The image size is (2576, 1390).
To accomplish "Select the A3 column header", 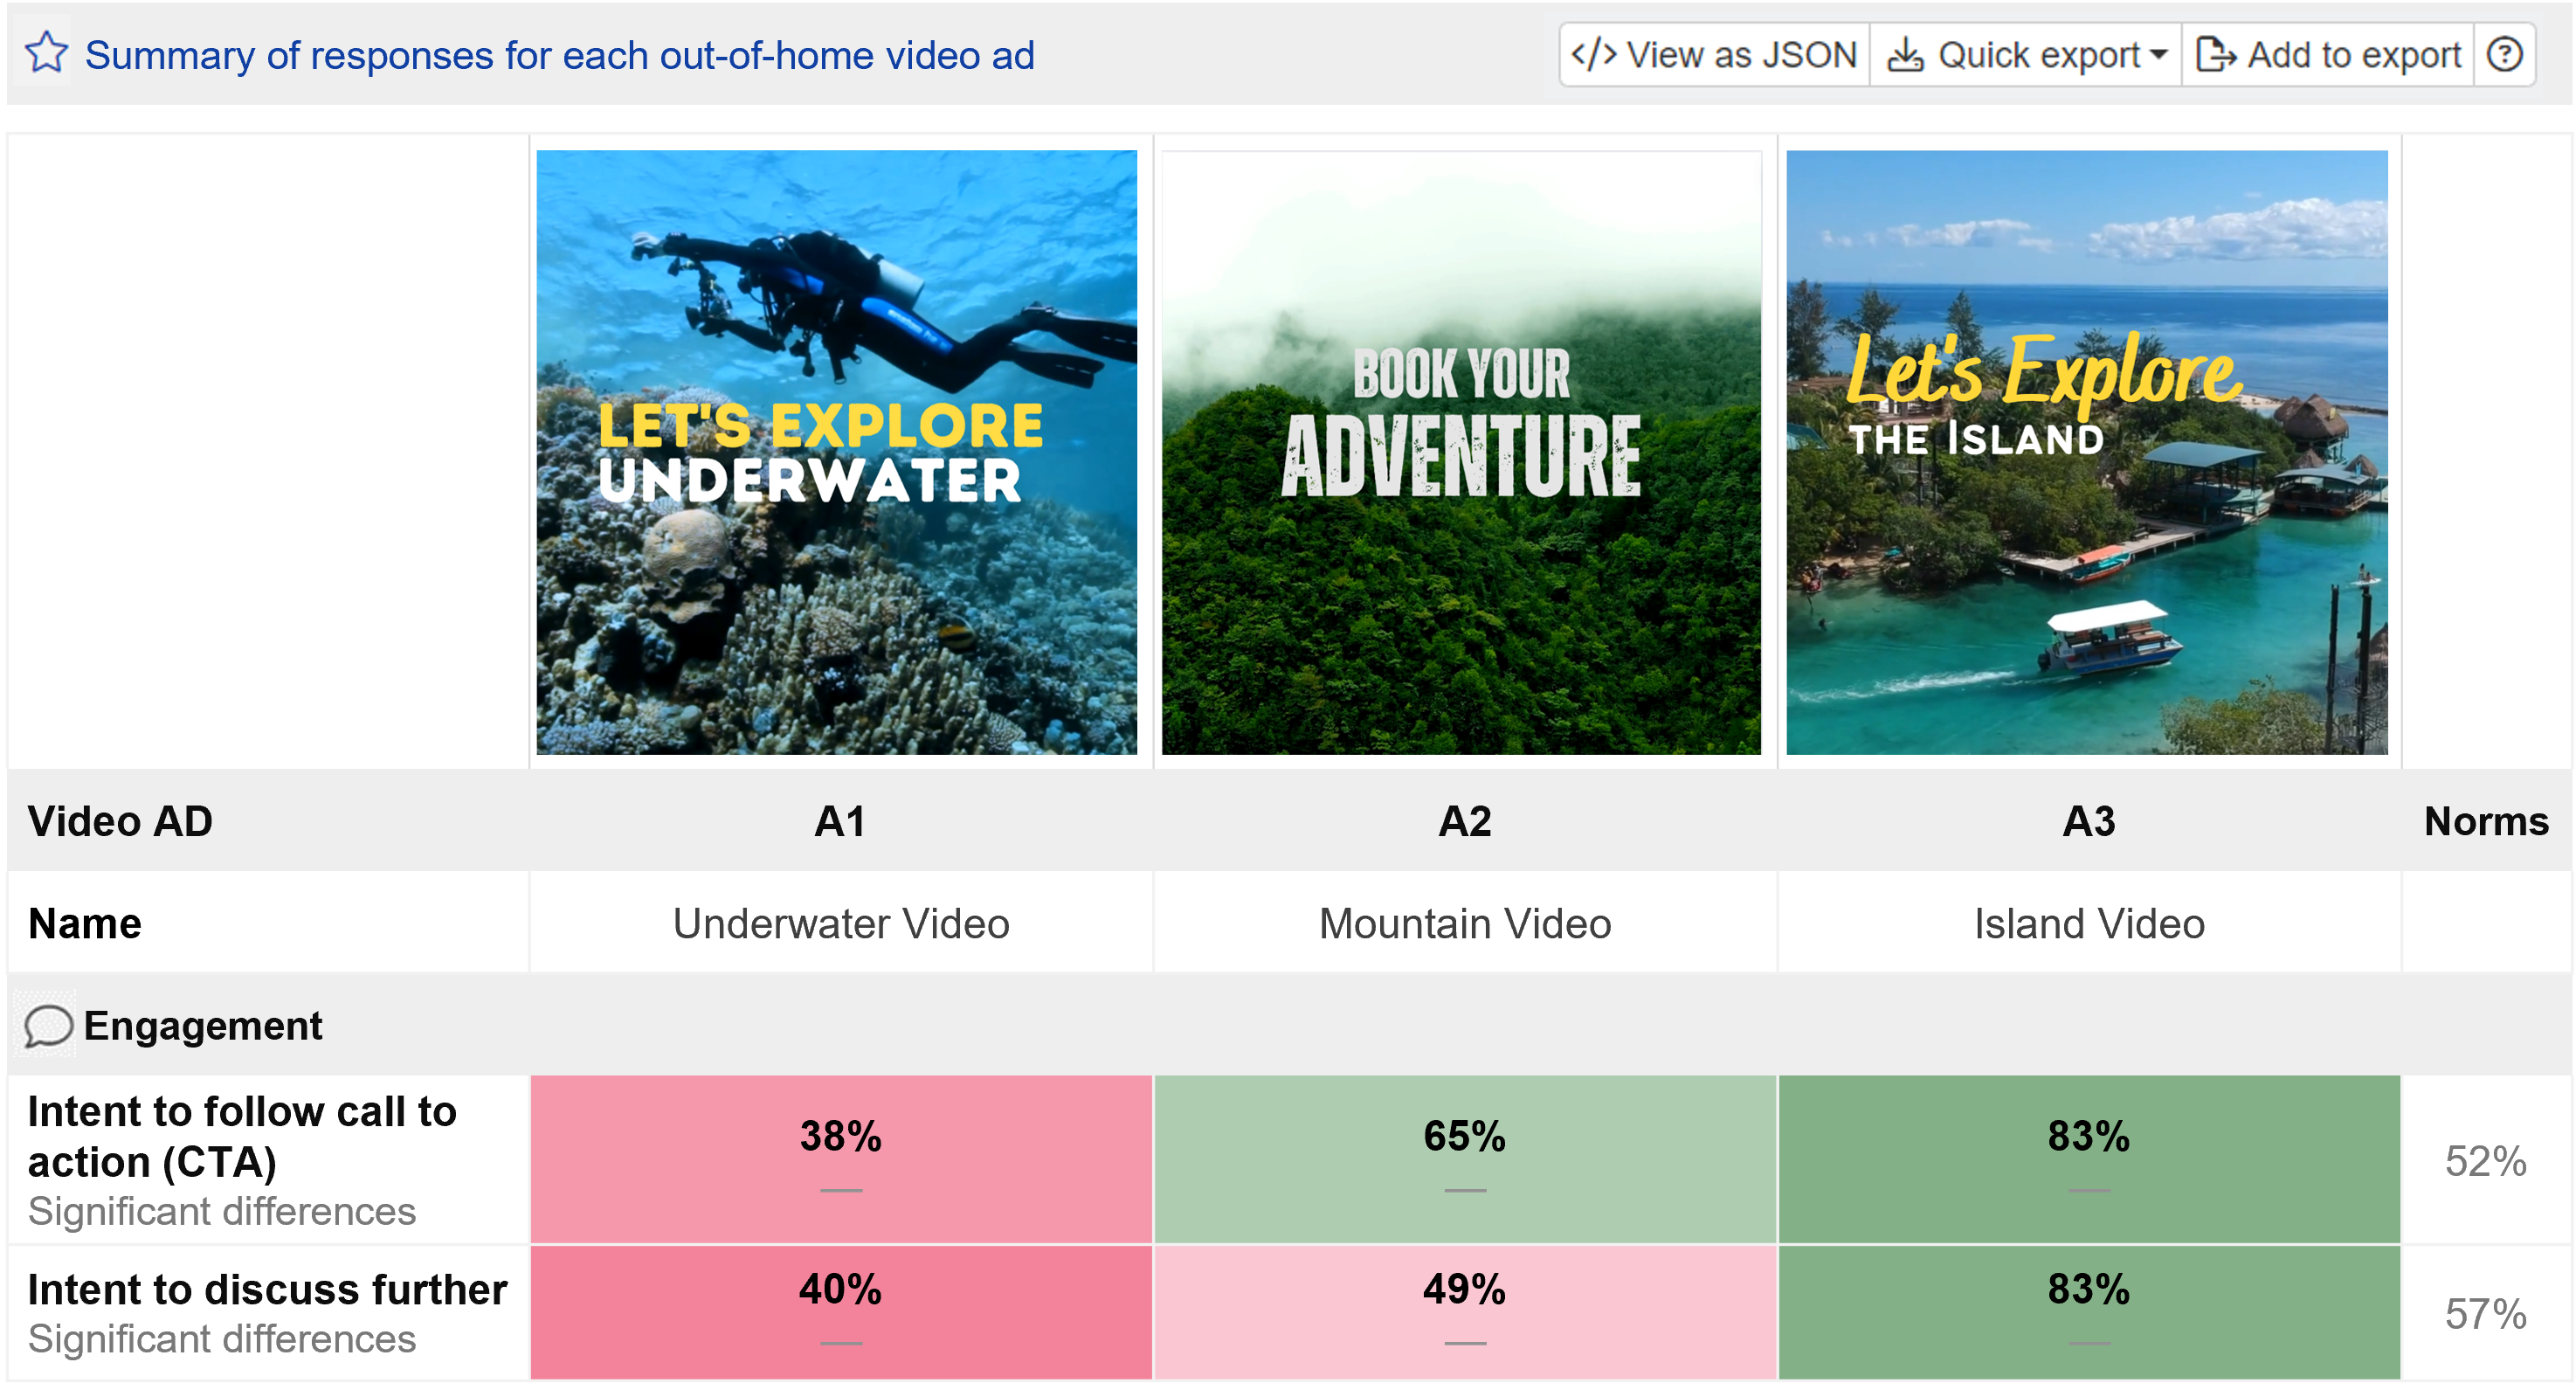I will pyautogui.click(x=2088, y=821).
